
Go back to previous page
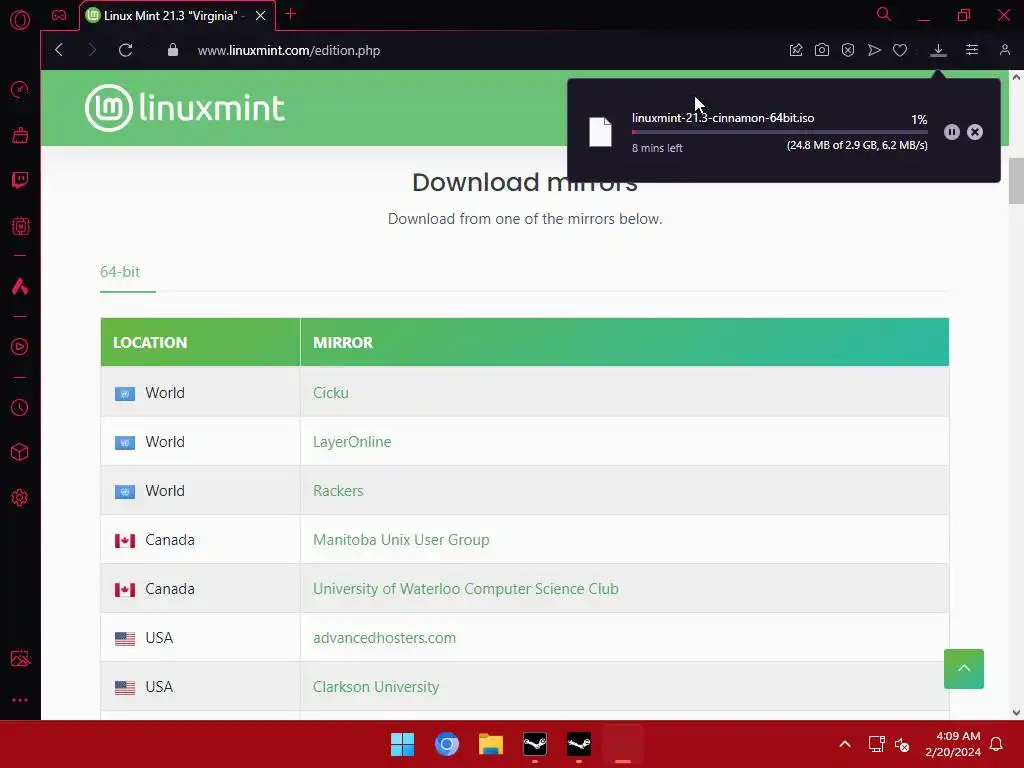point(59,50)
